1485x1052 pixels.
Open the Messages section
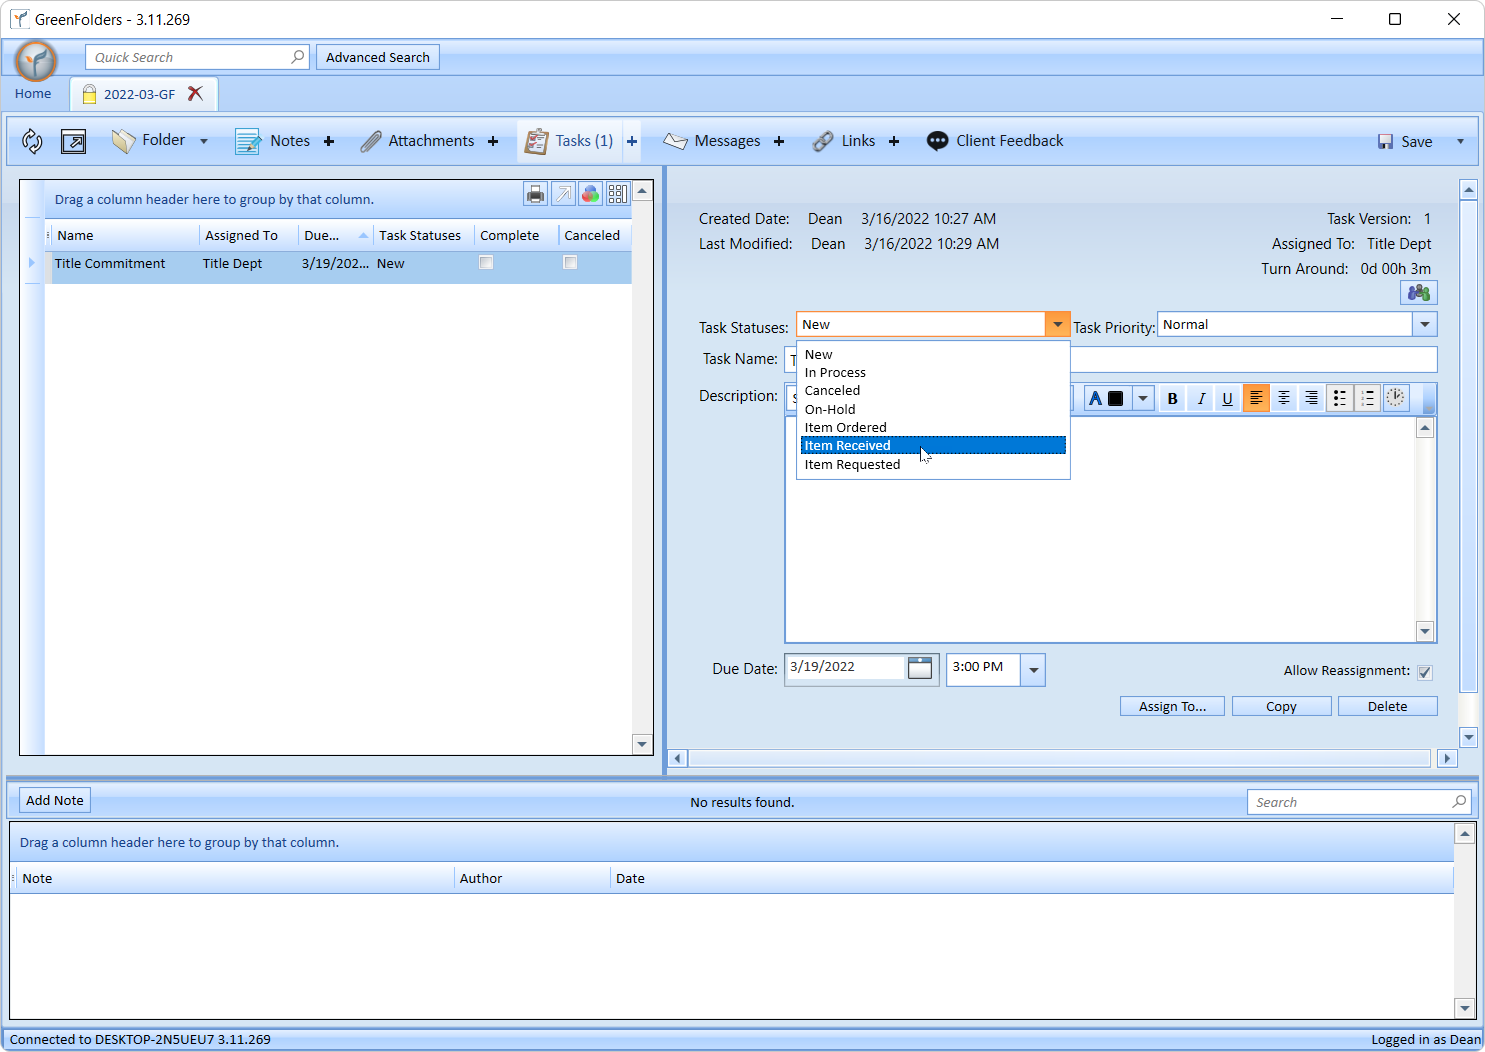711,141
